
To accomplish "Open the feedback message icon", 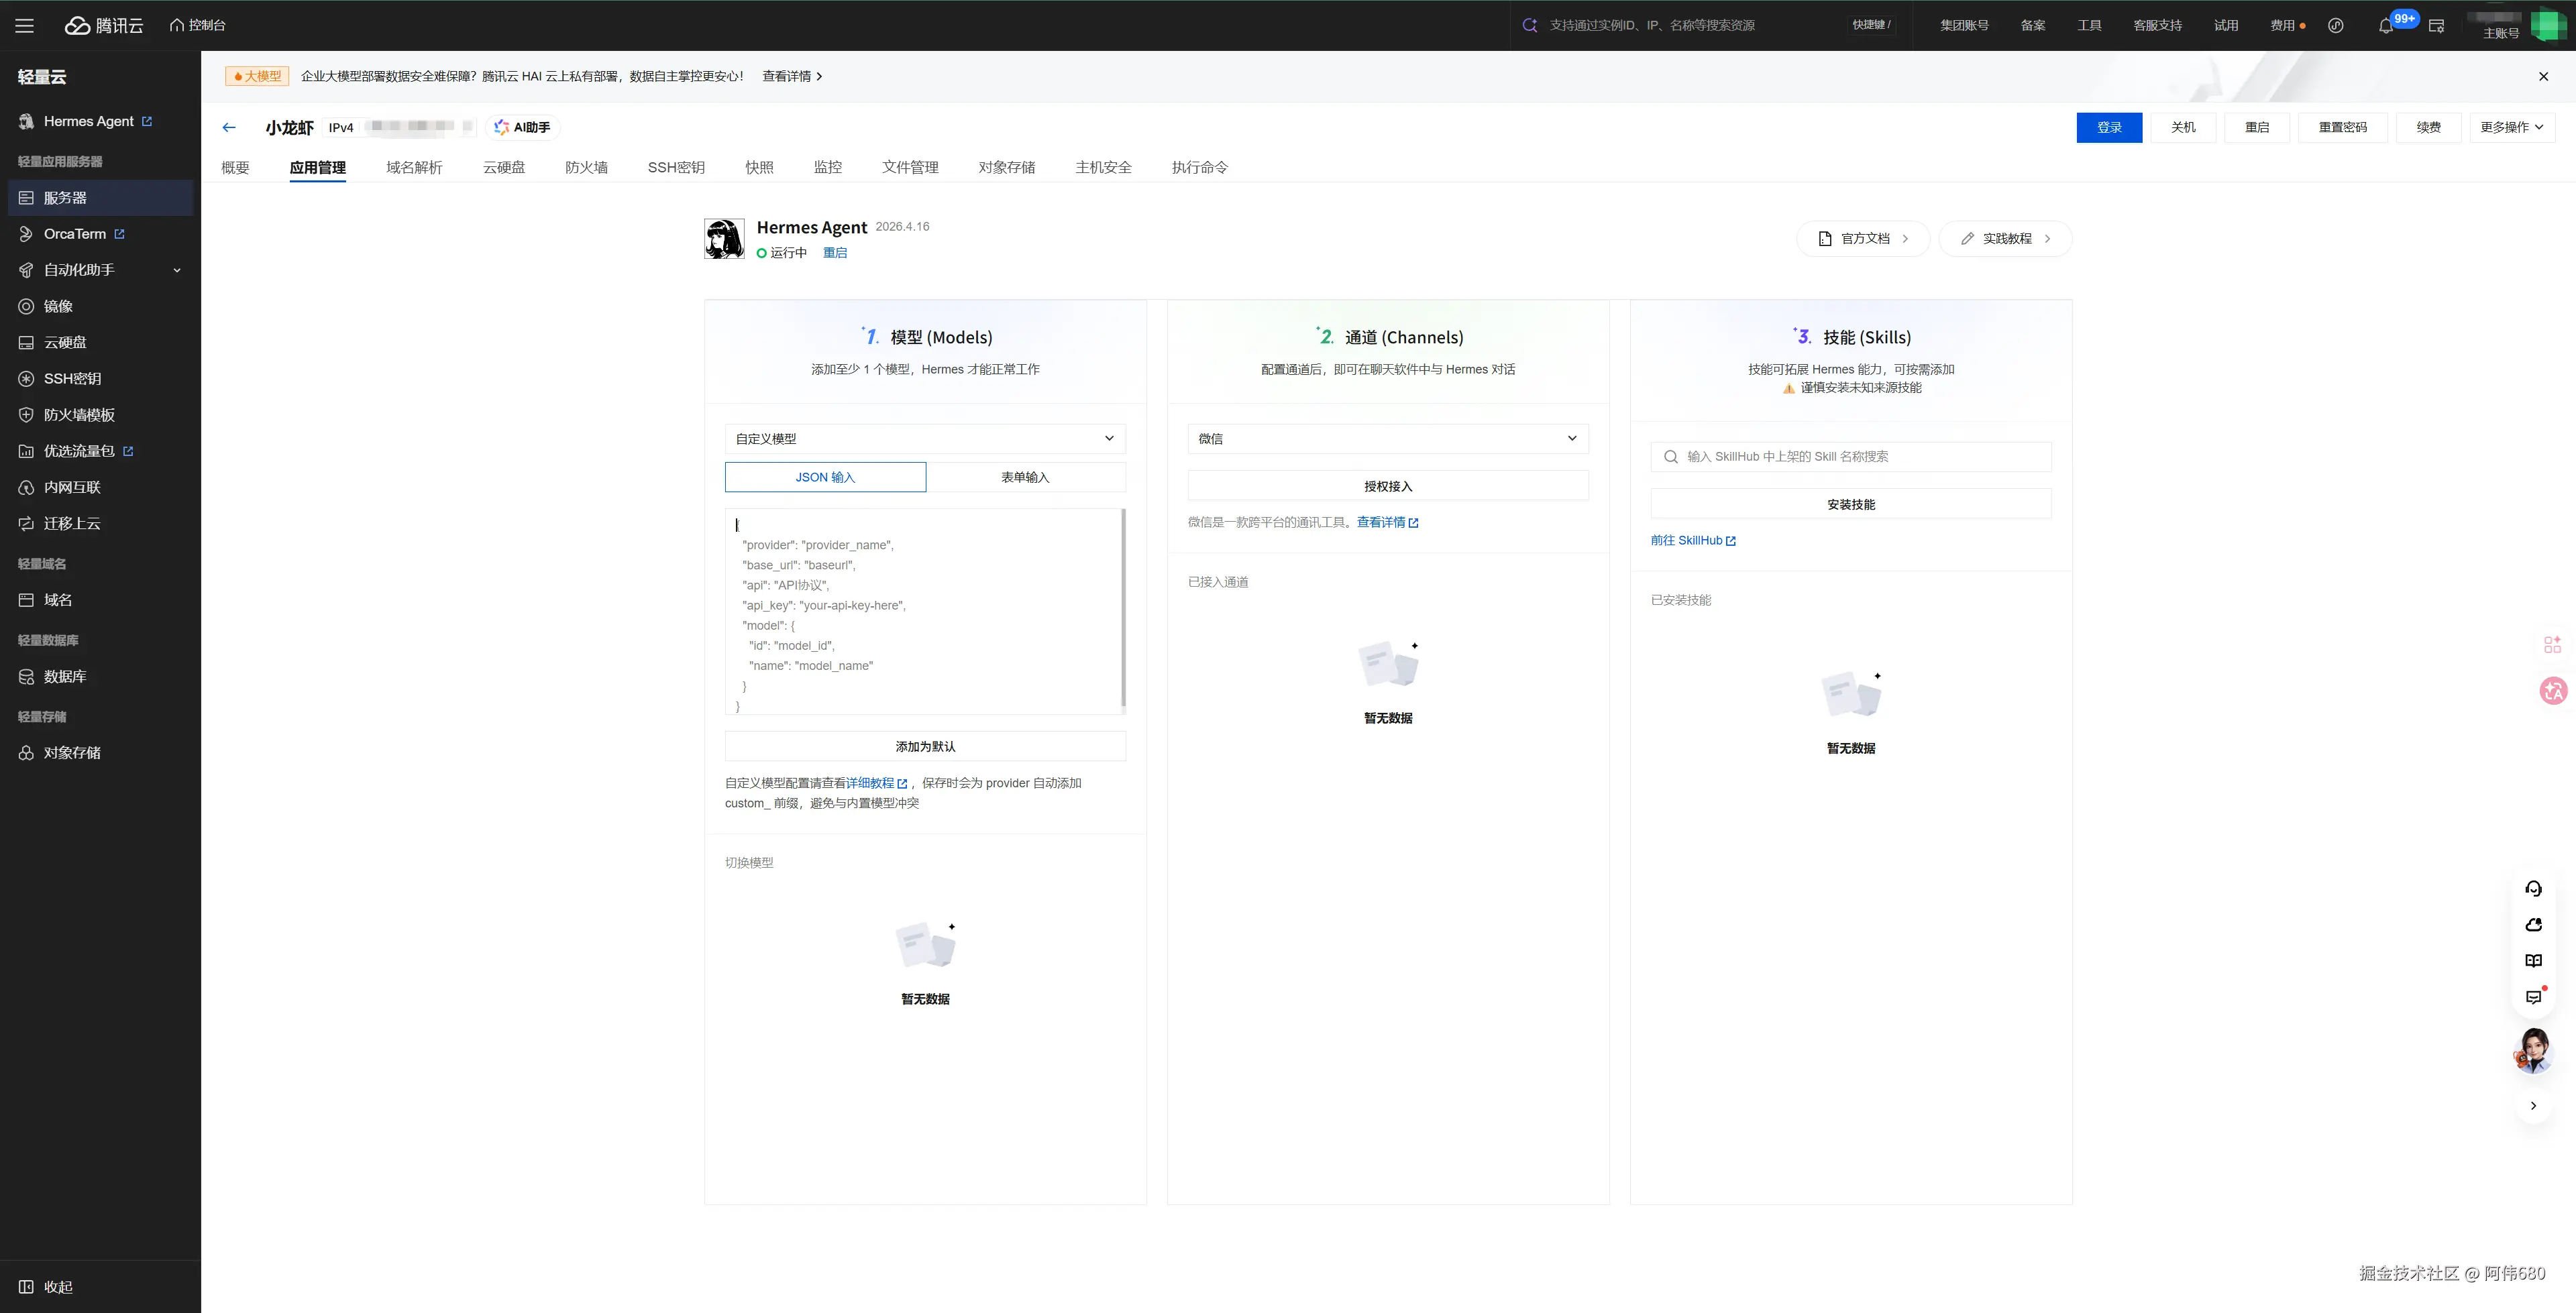I will 2533,997.
